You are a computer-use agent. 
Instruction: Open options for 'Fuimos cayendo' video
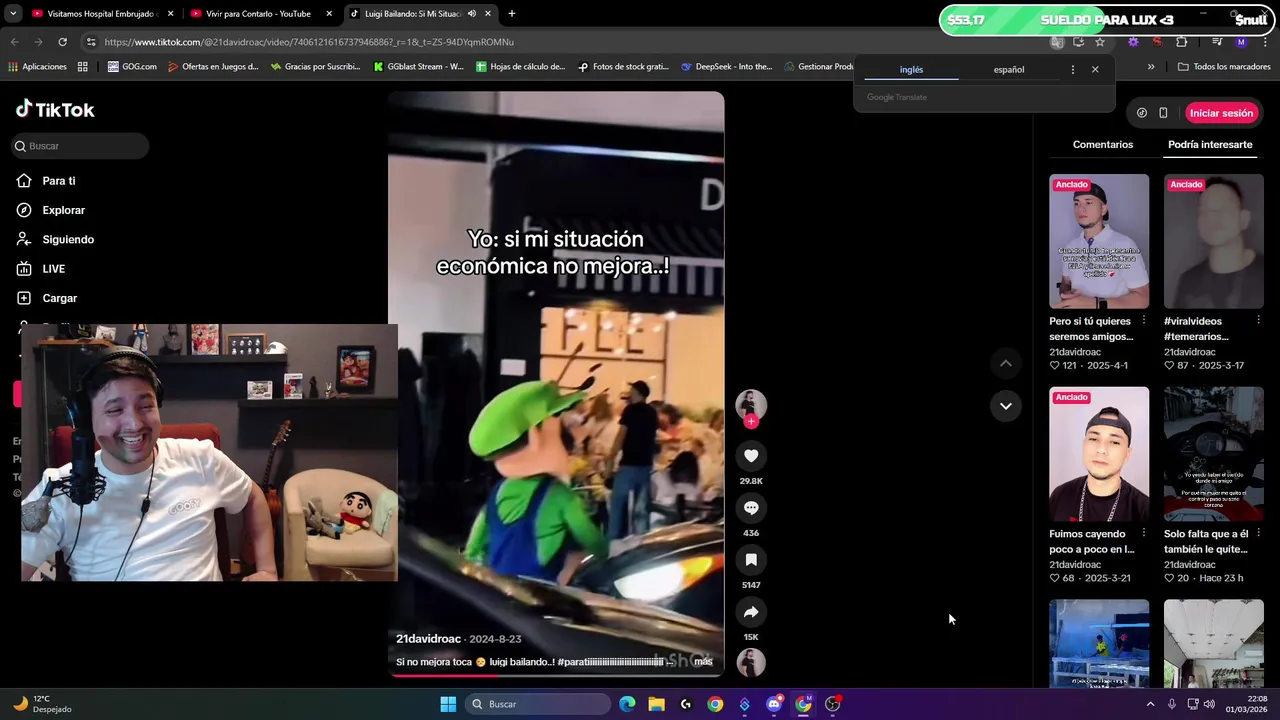[x=1143, y=534]
